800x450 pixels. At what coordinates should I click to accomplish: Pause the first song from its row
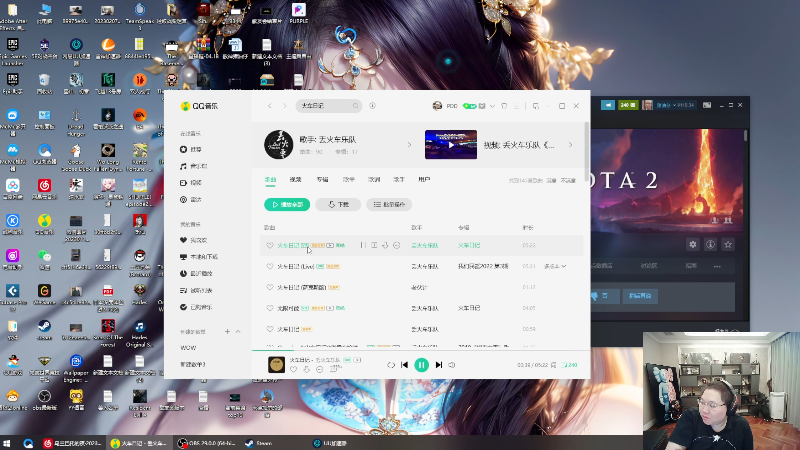363,245
